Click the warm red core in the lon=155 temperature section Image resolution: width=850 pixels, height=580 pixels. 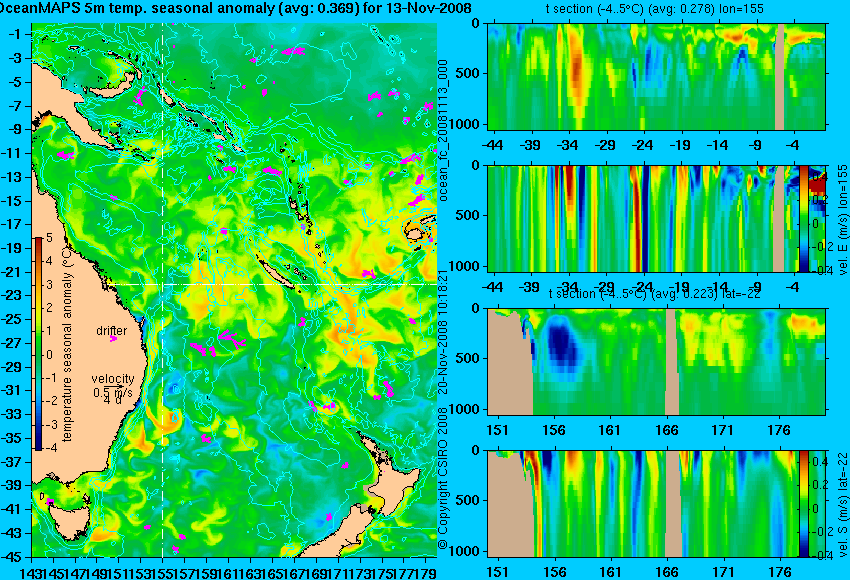click(576, 70)
